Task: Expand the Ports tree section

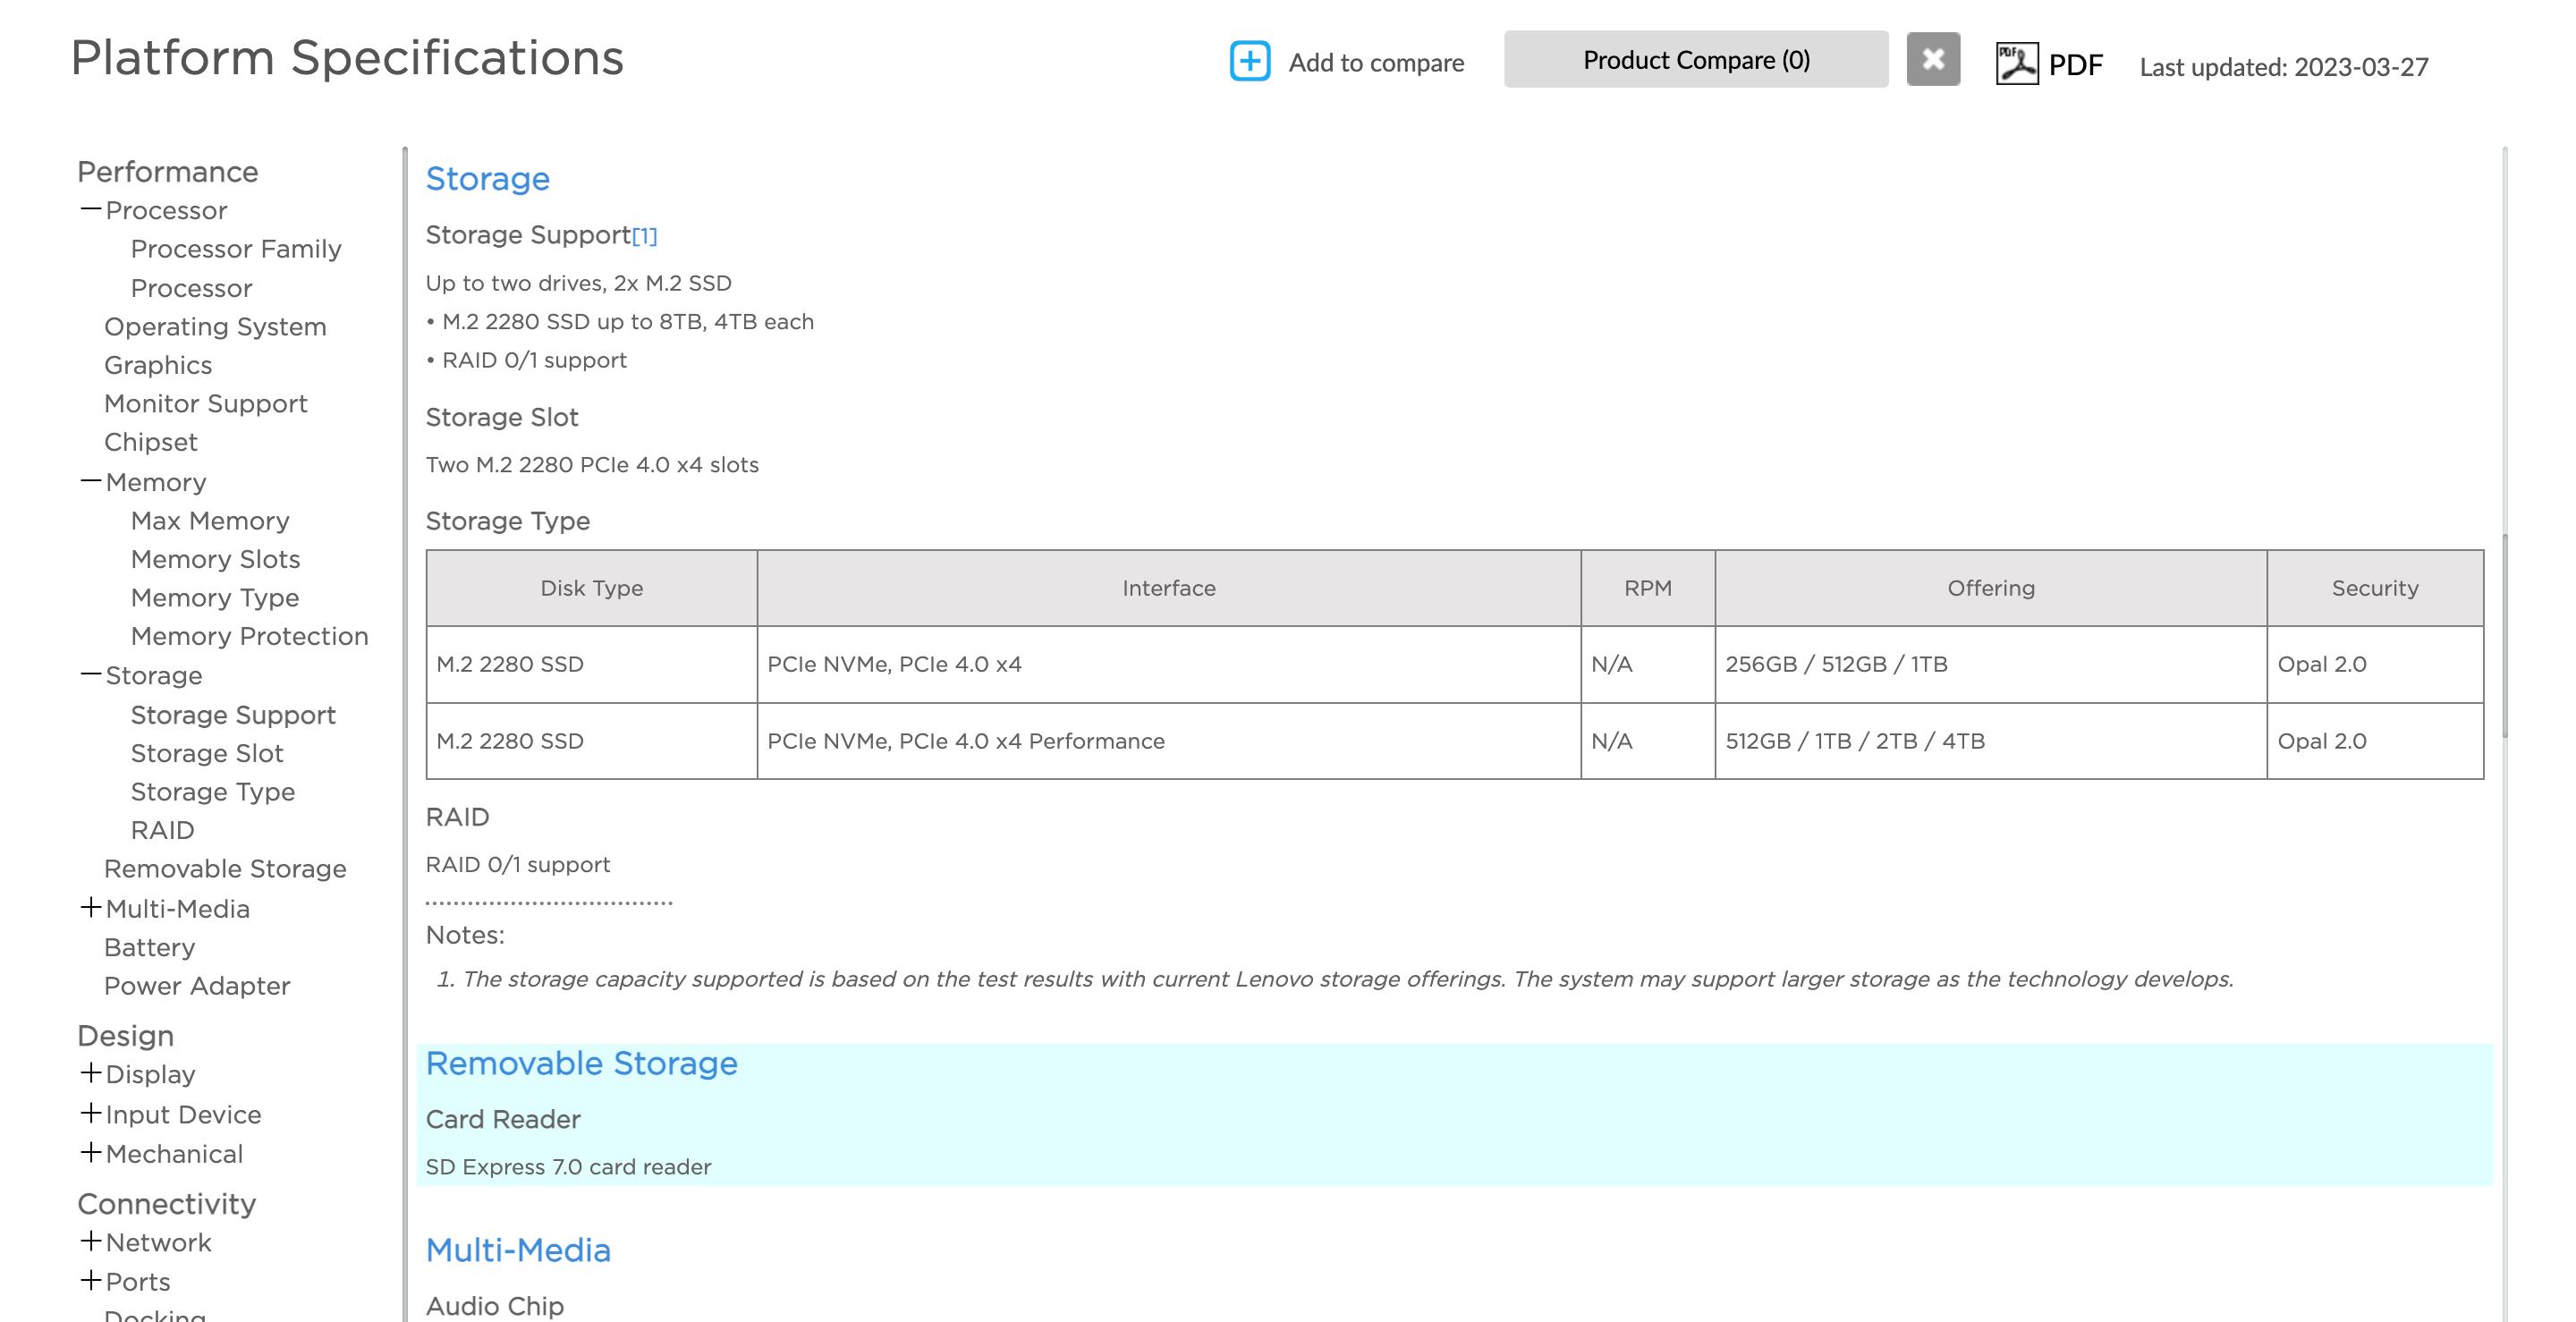Action: coord(91,1280)
